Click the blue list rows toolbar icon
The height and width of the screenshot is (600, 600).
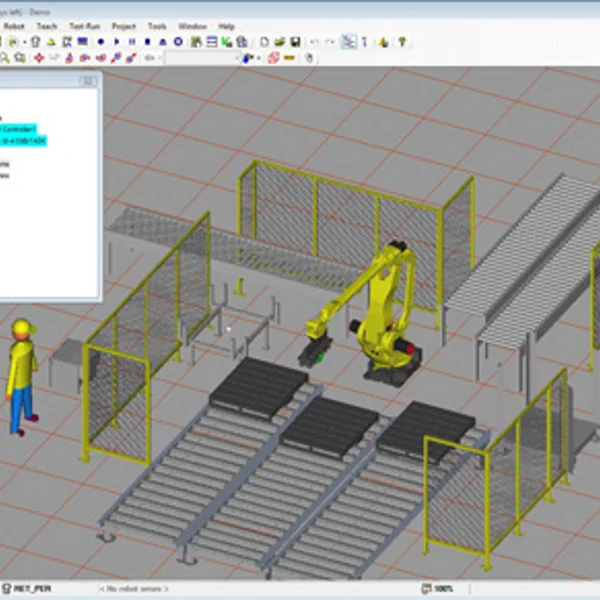(x=212, y=42)
